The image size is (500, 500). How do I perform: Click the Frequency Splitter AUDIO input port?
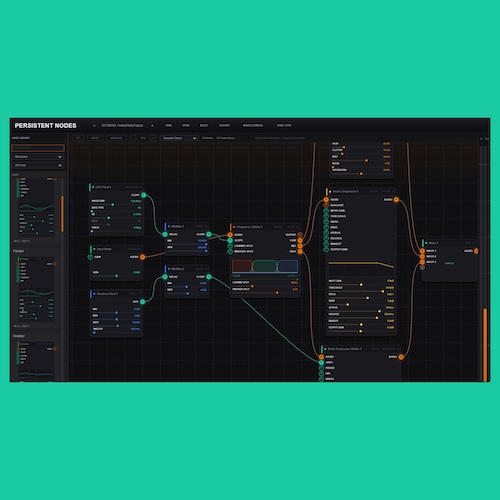pyautogui.click(x=230, y=235)
